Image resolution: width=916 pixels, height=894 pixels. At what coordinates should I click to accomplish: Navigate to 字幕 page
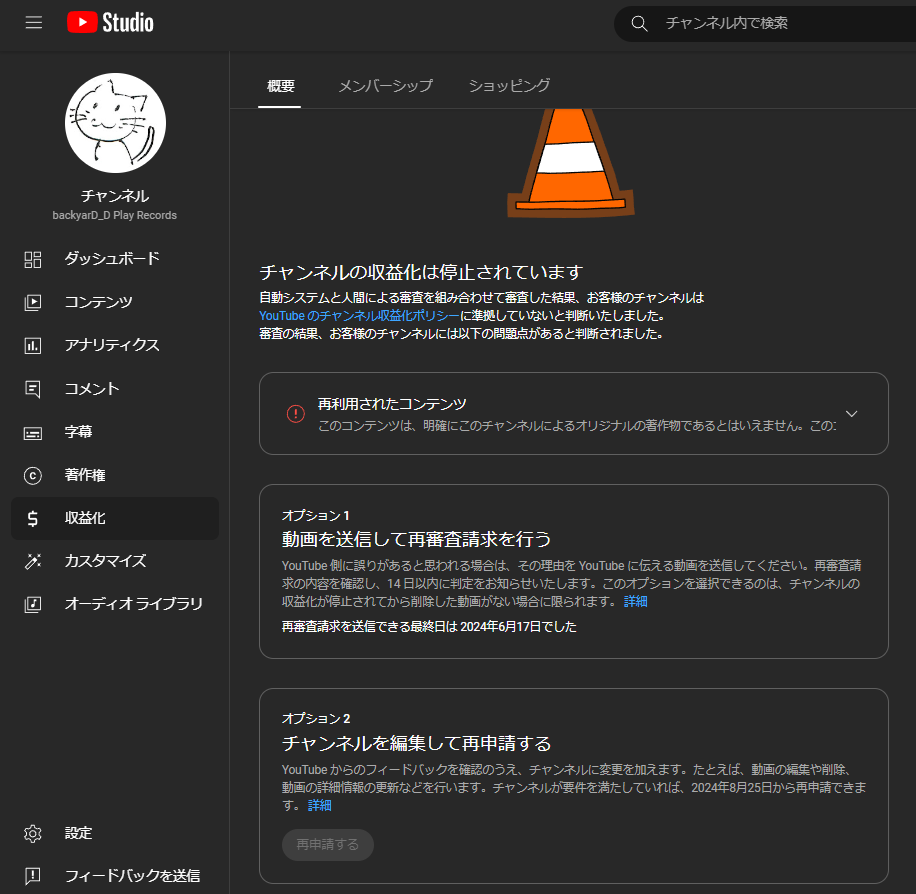click(x=78, y=431)
